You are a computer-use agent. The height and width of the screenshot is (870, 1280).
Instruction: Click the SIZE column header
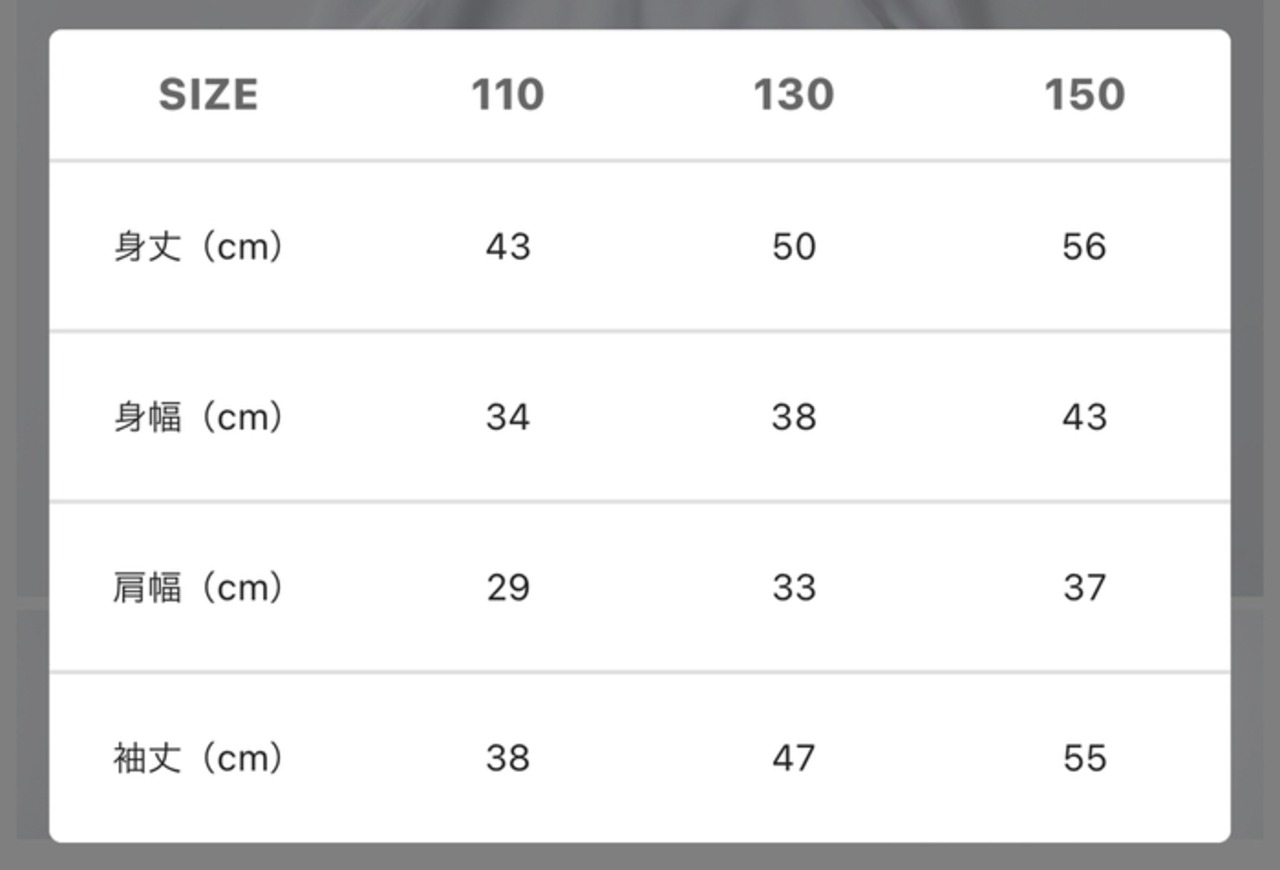coord(208,95)
